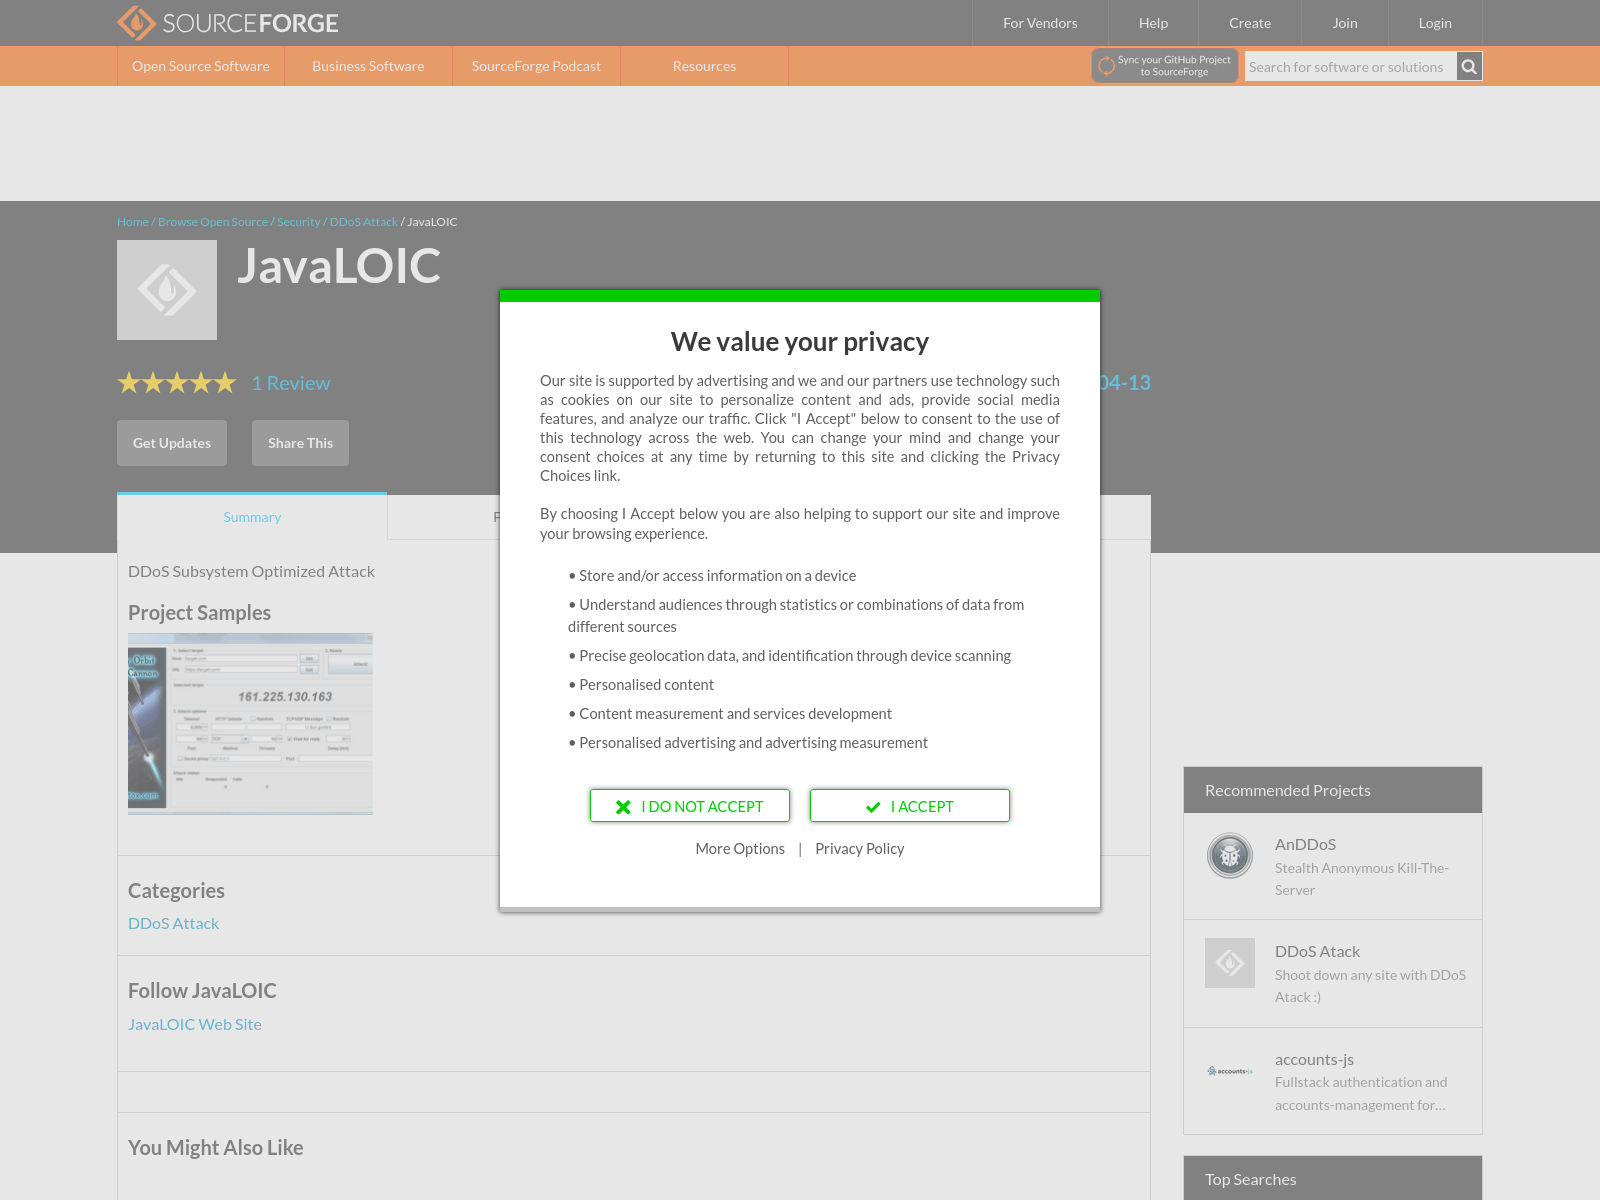Image resolution: width=1600 pixels, height=1200 pixels.
Task: Click the JavaLOIC project icon
Action: [x=167, y=290]
